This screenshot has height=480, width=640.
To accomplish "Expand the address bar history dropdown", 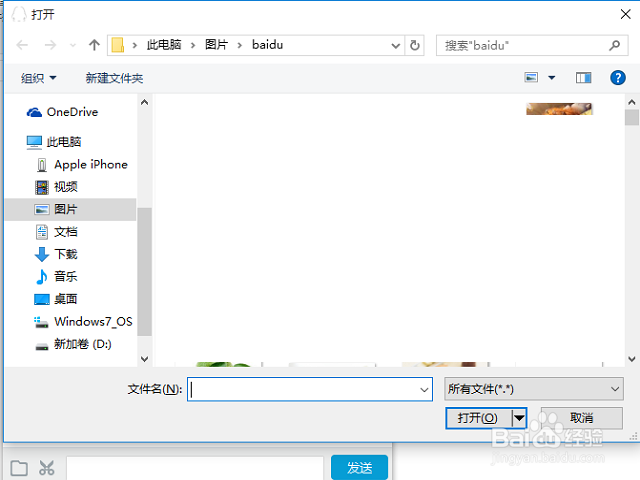I will (395, 45).
